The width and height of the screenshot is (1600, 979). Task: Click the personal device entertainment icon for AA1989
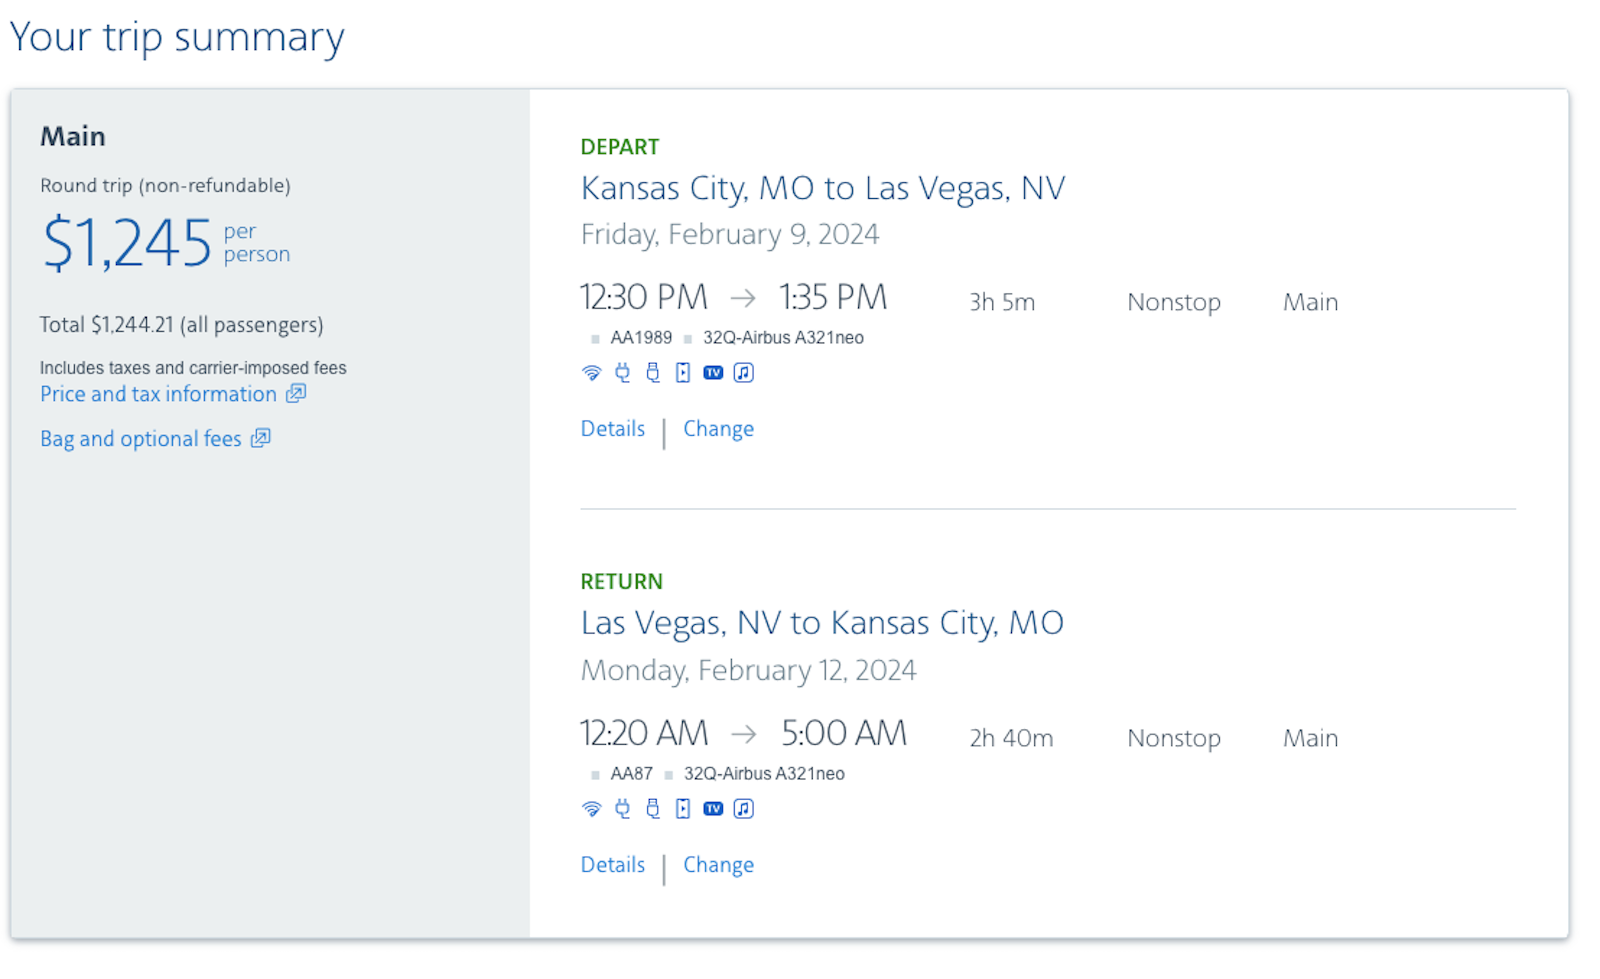pyautogui.click(x=683, y=373)
